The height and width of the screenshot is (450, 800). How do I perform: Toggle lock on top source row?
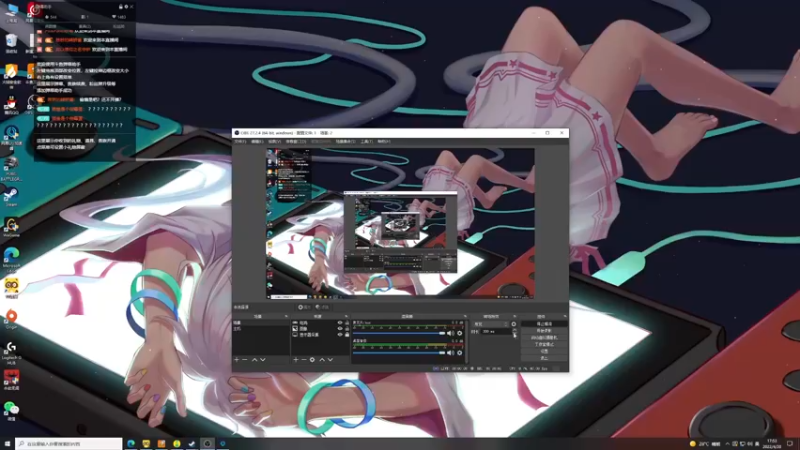(x=347, y=322)
